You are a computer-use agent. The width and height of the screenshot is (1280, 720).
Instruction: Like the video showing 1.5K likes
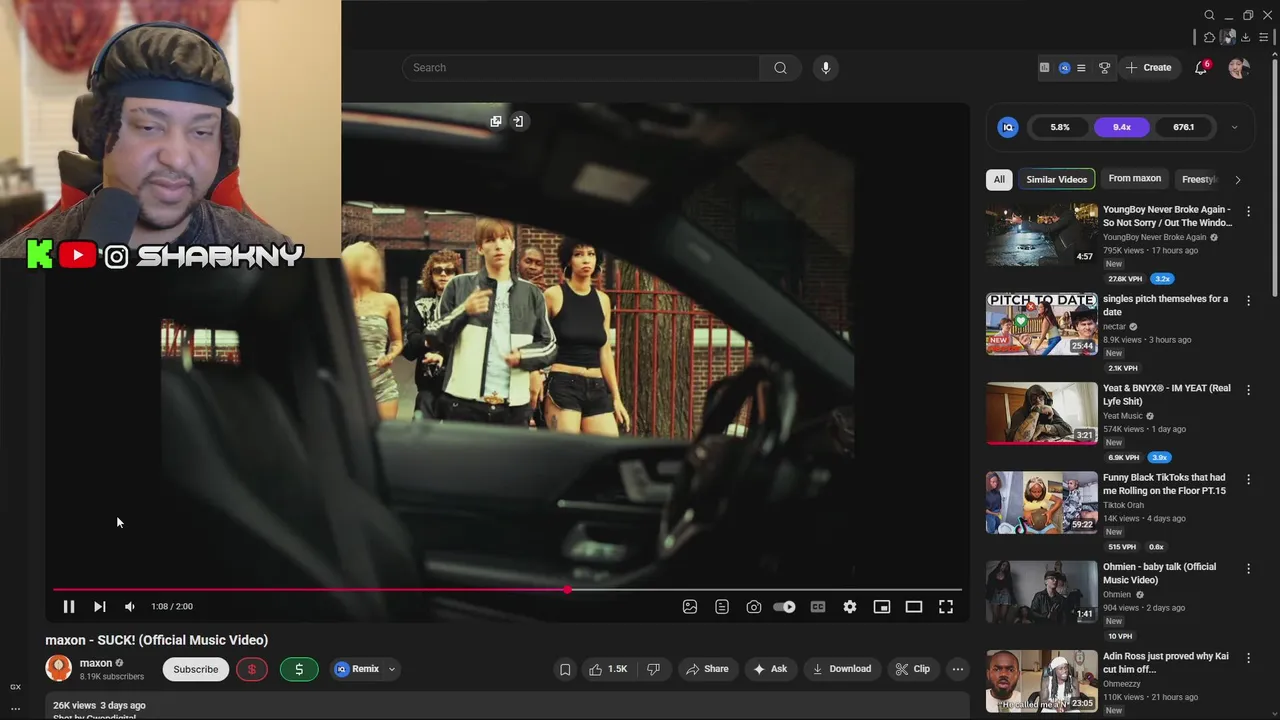coord(608,669)
